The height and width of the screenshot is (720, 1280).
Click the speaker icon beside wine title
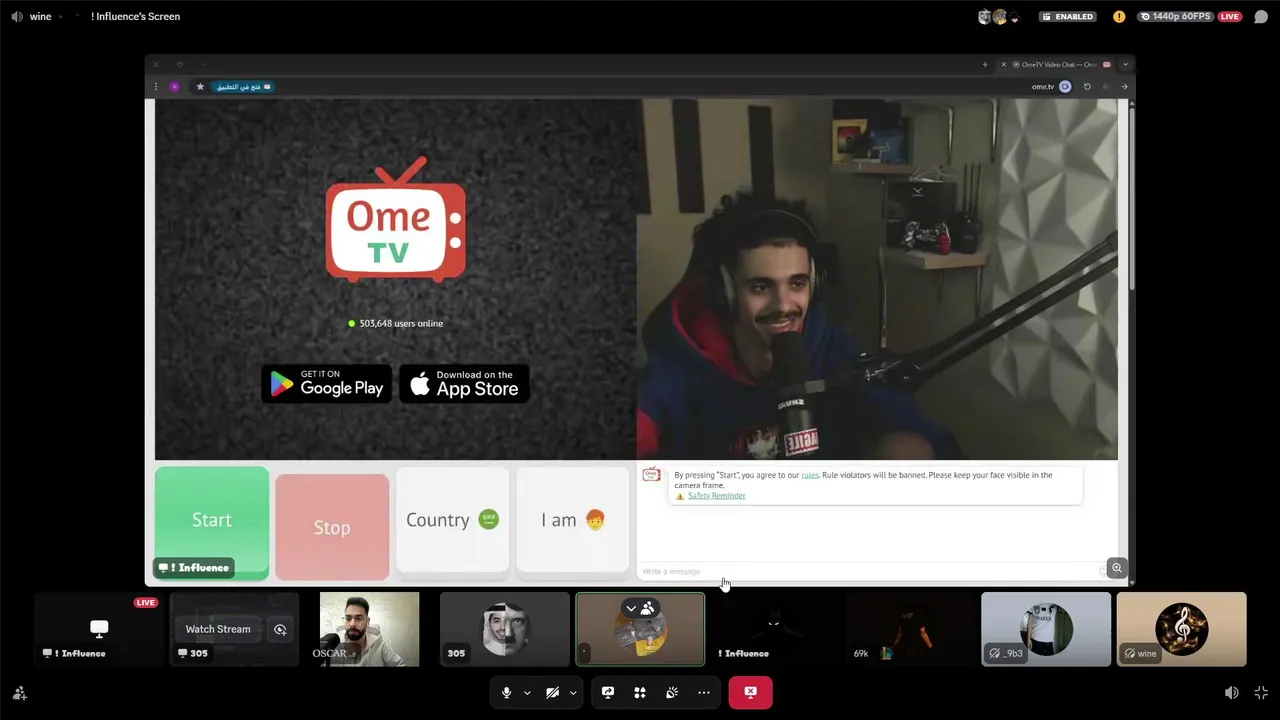tap(16, 16)
